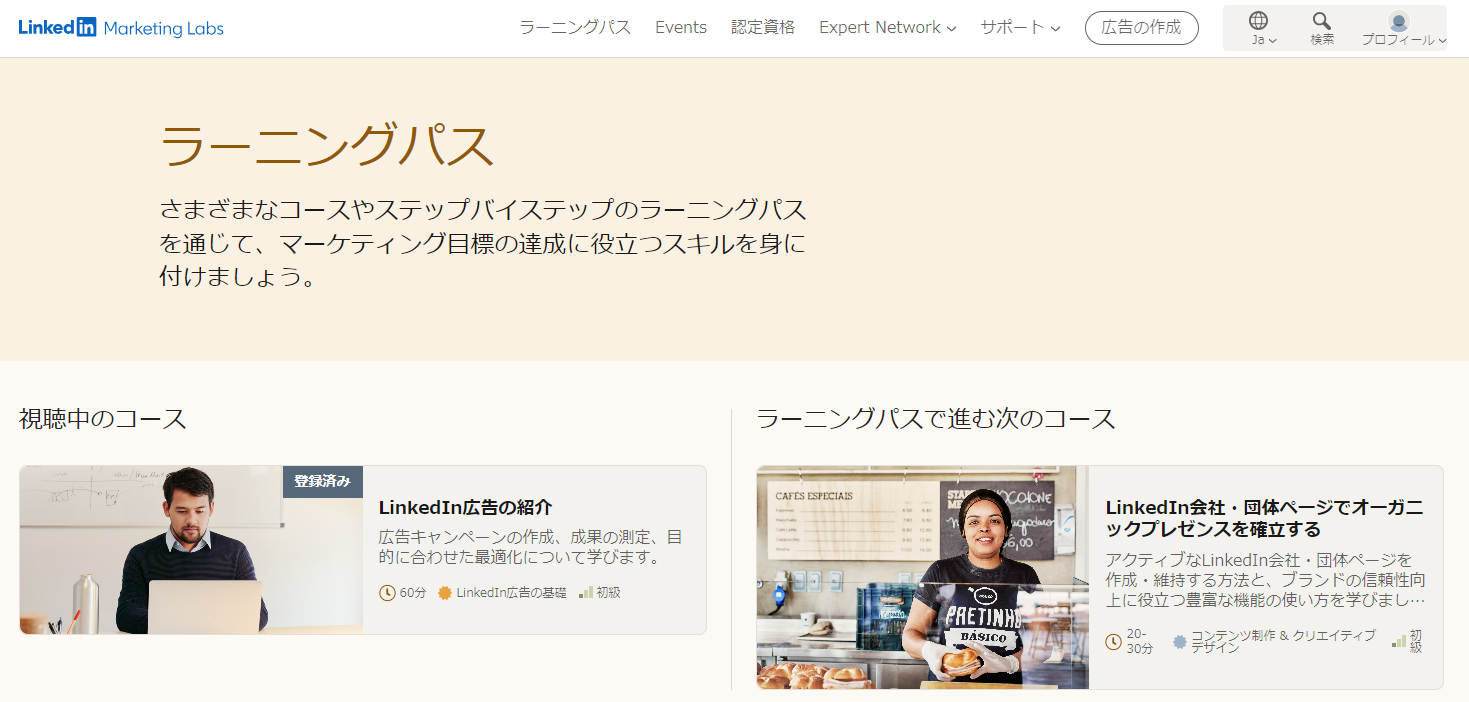The height and width of the screenshot is (702, 1469).
Task: Click the LinkedIn広告の基礎 category badge icon
Action: (445, 593)
